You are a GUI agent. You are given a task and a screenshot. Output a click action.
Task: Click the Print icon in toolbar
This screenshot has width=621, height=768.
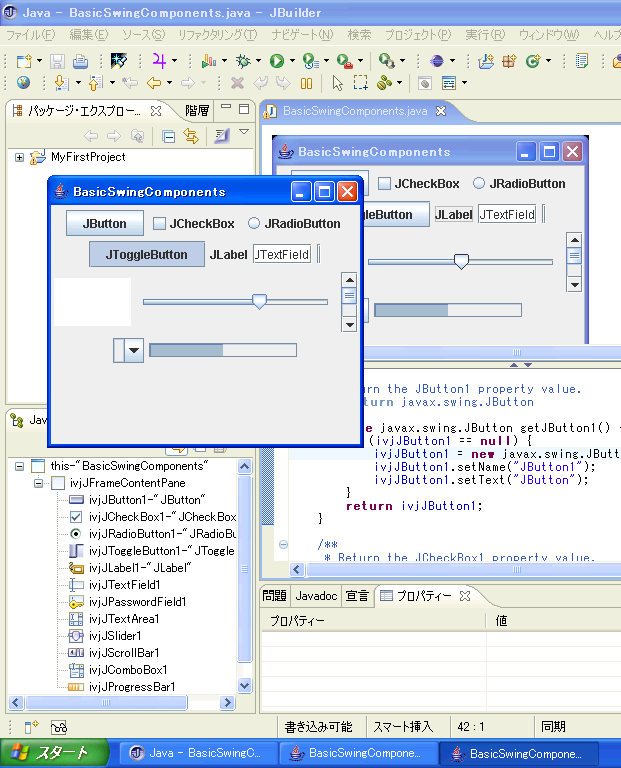80,61
